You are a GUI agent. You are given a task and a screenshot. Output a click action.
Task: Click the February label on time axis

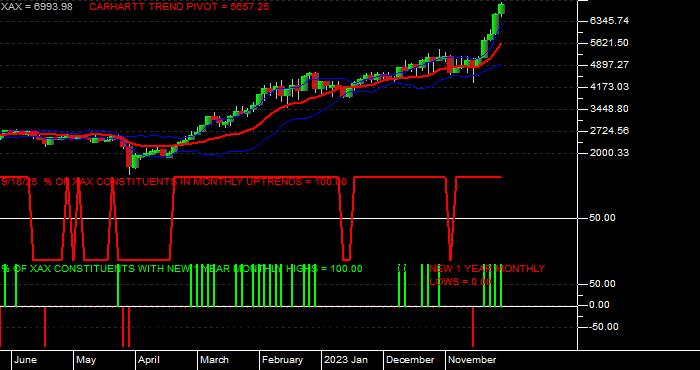coord(282,360)
